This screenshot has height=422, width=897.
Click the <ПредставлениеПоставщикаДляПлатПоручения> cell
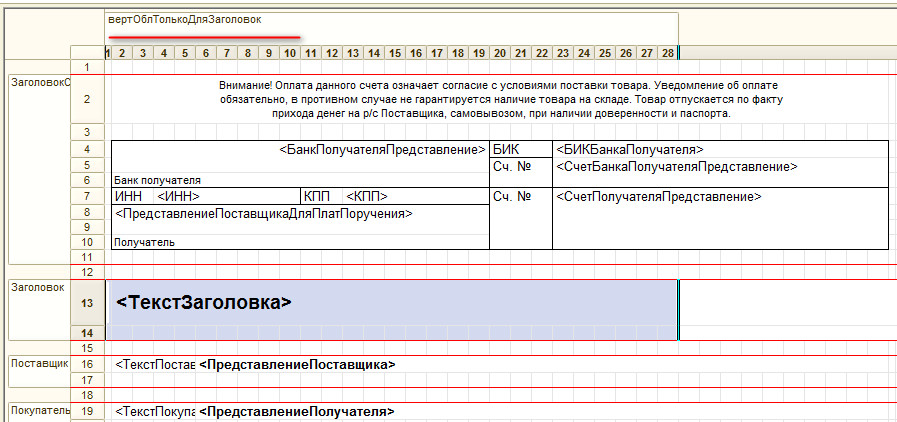pos(264,213)
